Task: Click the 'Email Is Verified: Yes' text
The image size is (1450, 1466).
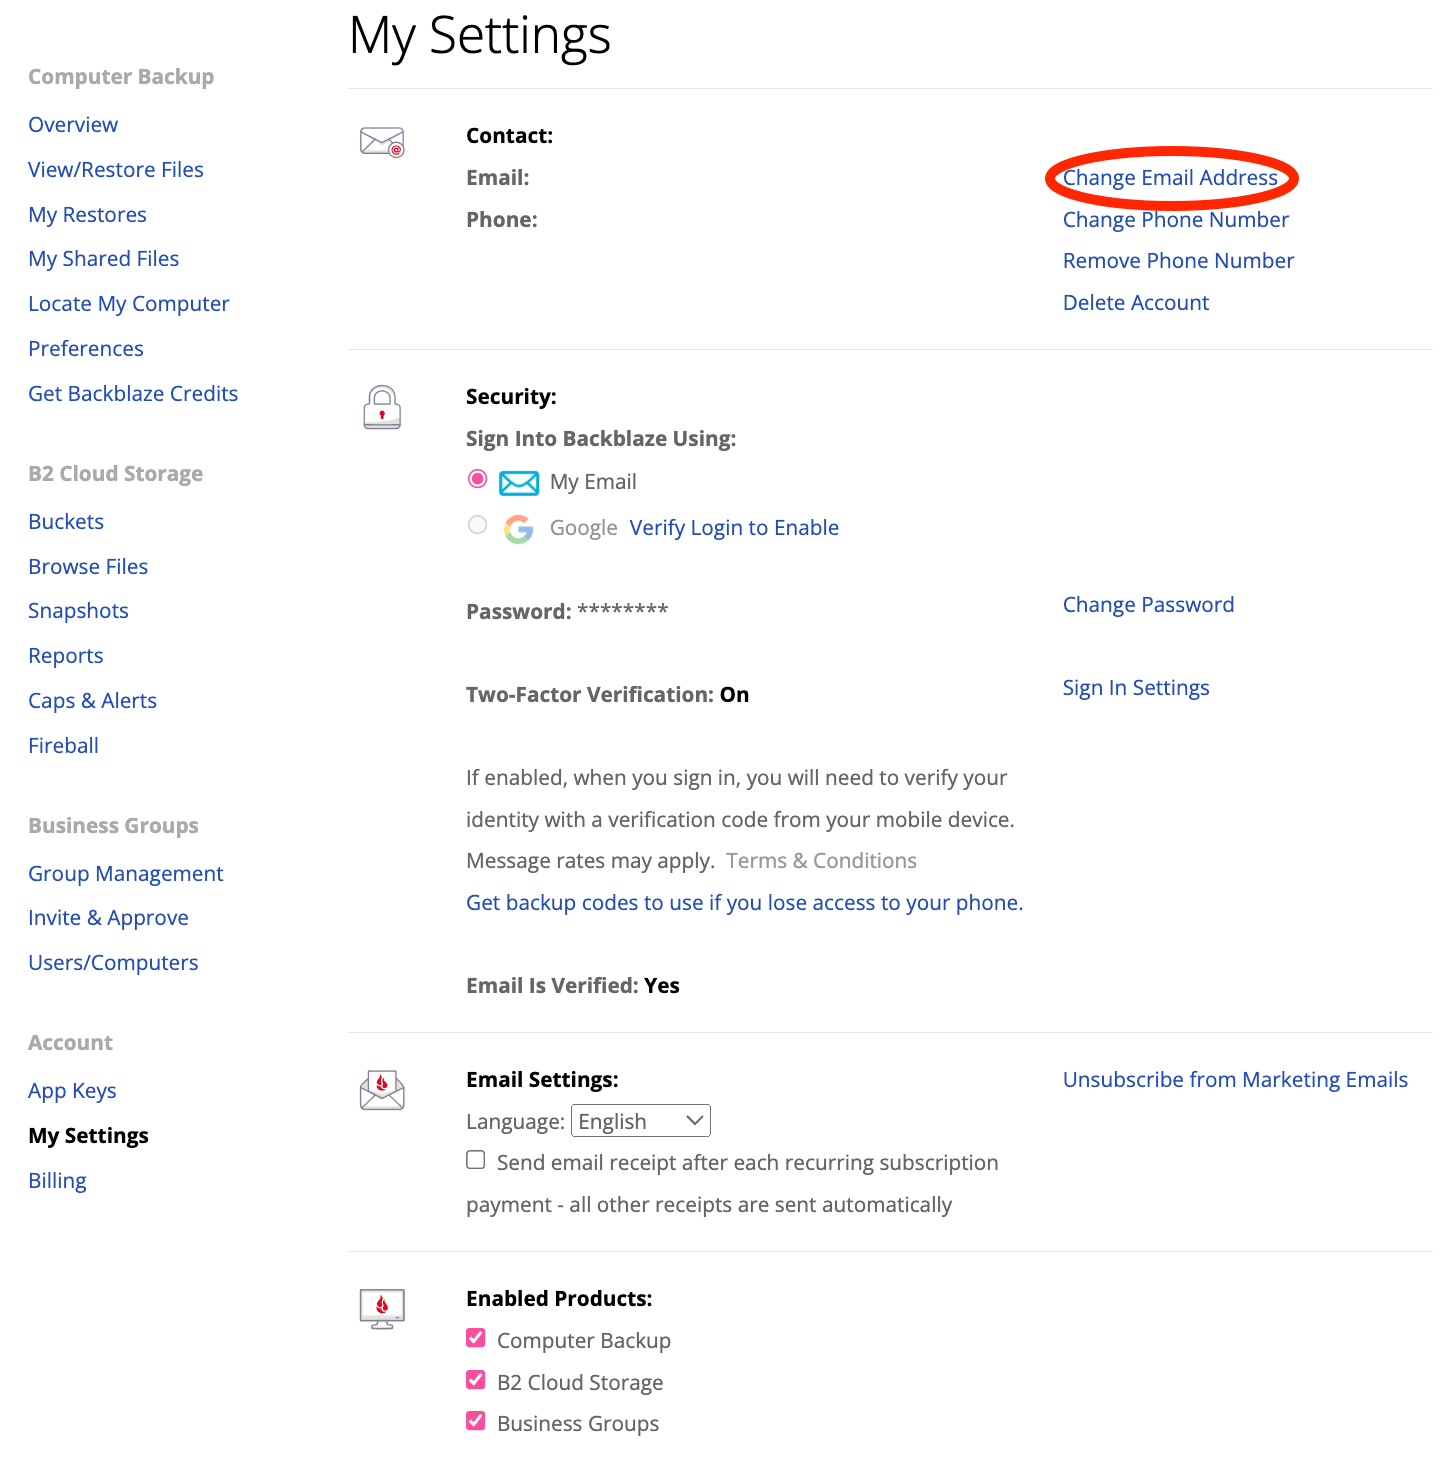Action: (x=573, y=986)
